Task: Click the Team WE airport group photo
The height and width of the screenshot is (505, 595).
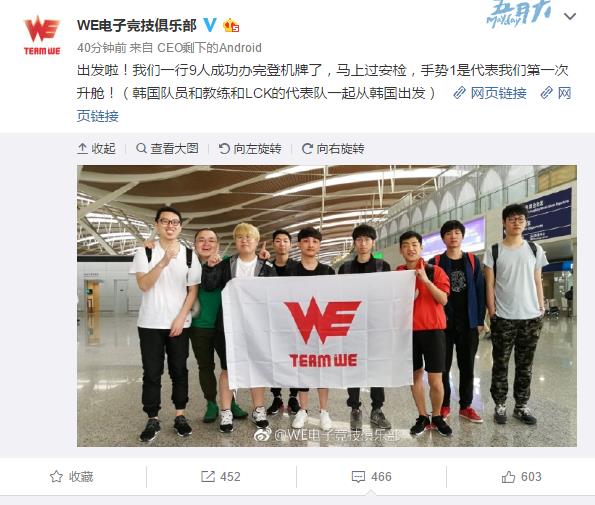Action: pos(327,306)
